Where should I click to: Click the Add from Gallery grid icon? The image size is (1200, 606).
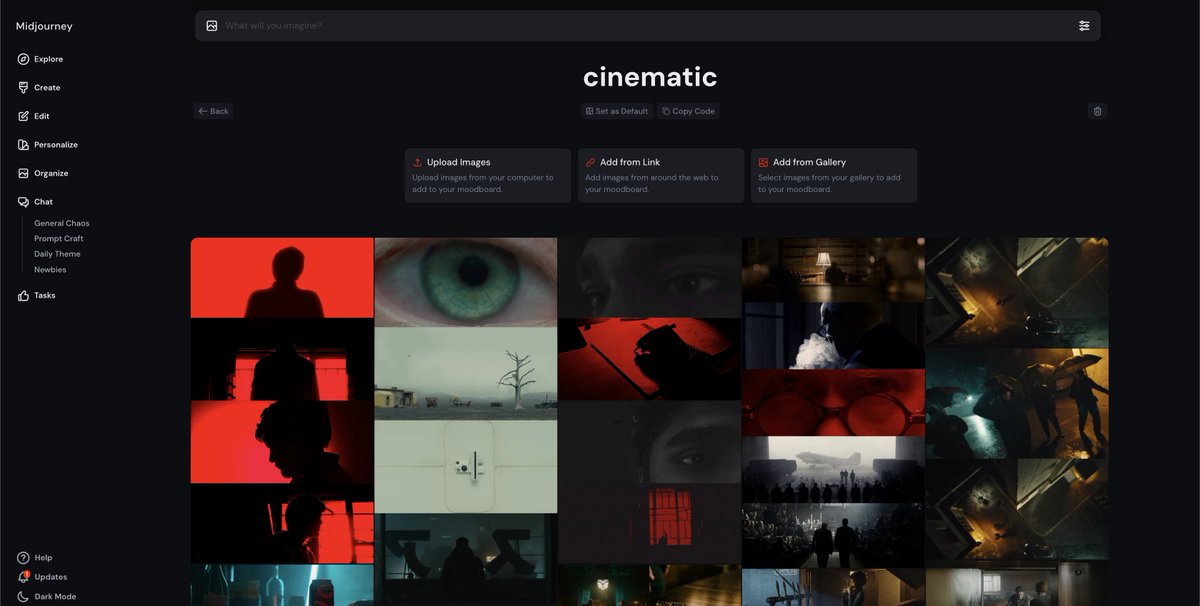pos(763,162)
